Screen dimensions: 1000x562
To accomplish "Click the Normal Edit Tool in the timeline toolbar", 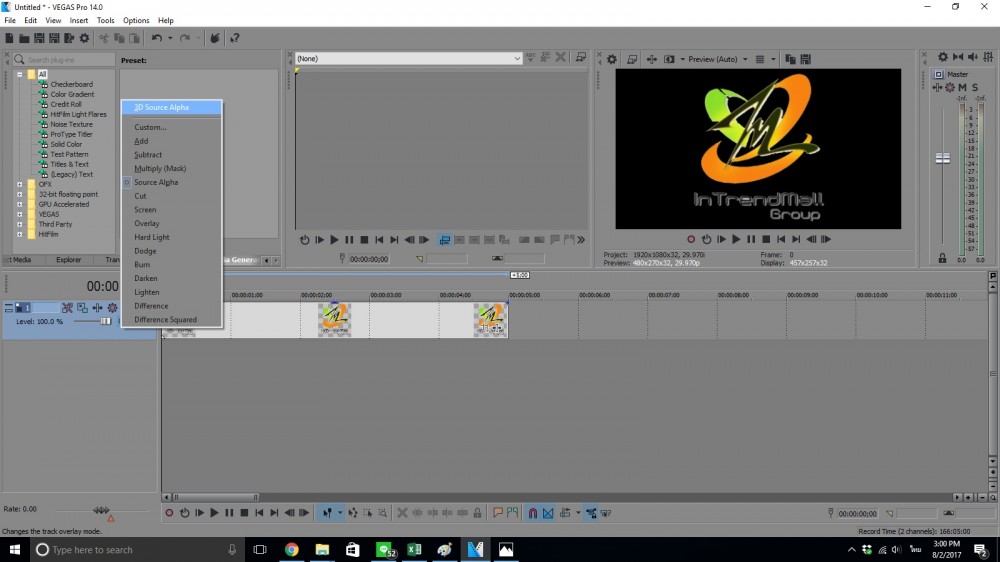I will (327, 513).
